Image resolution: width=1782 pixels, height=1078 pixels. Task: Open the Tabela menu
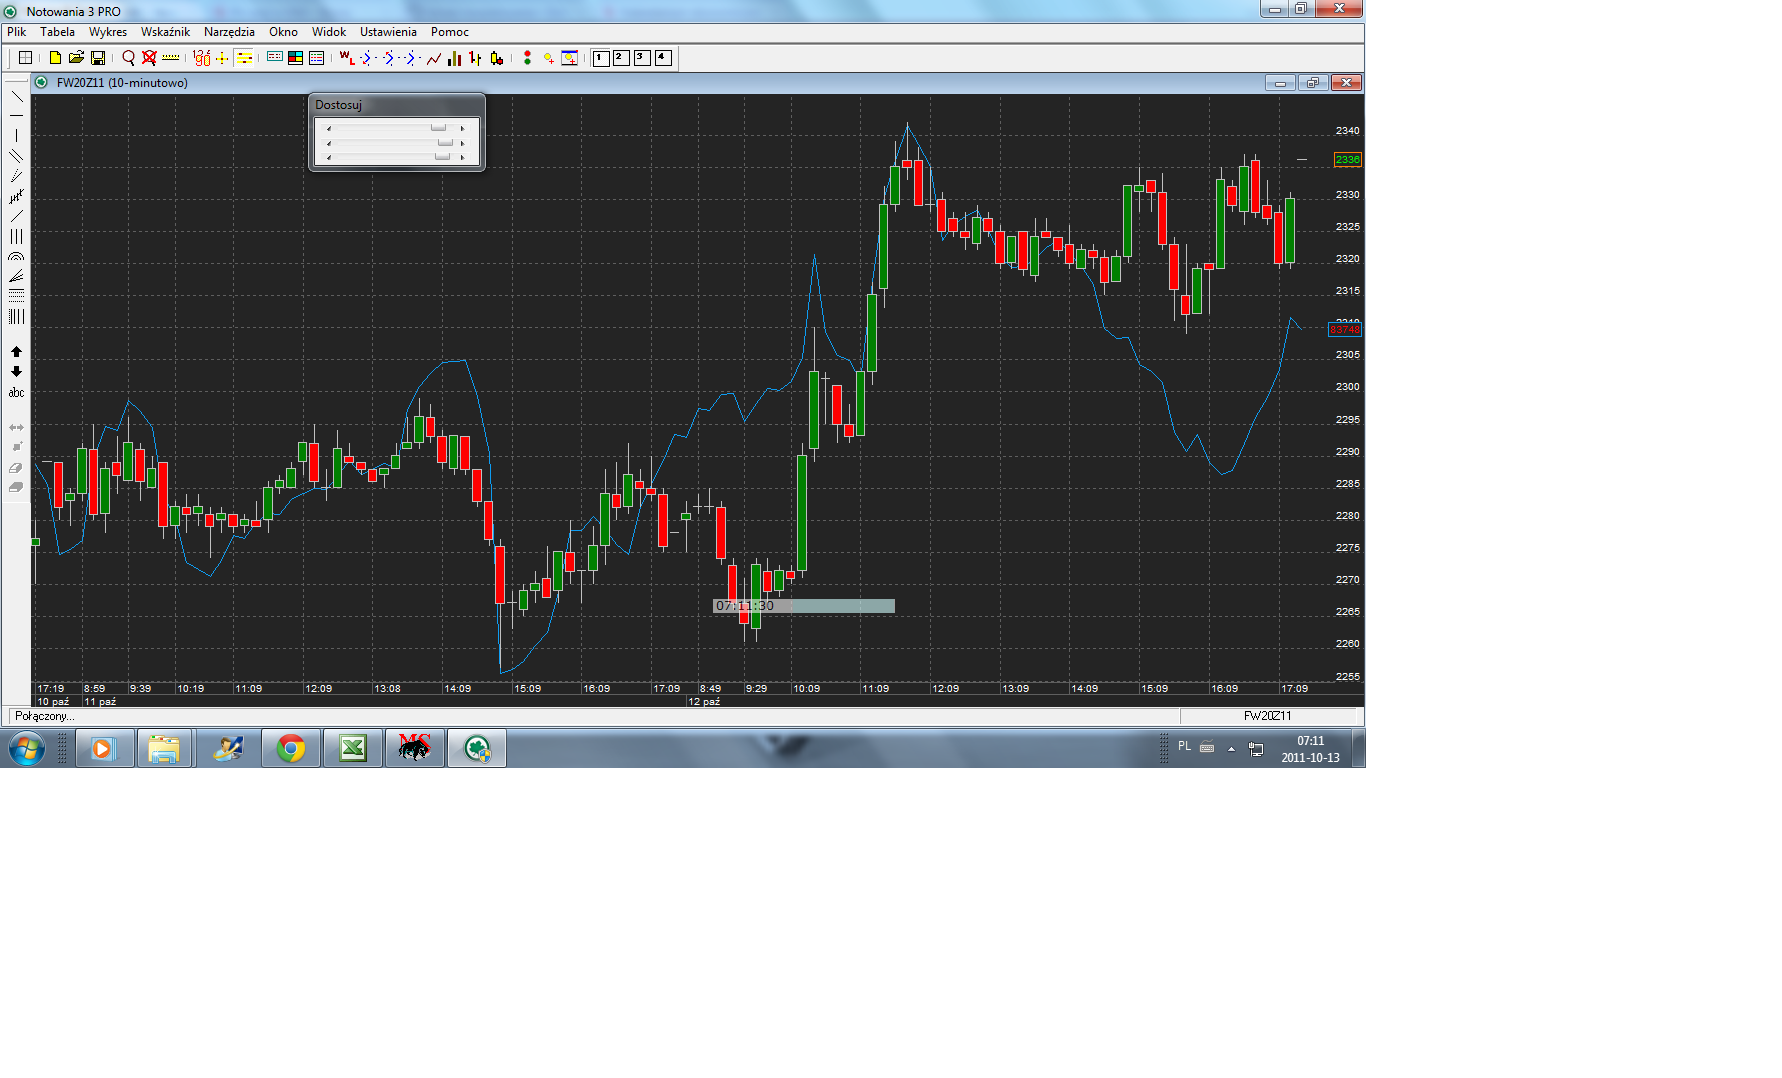coord(57,32)
